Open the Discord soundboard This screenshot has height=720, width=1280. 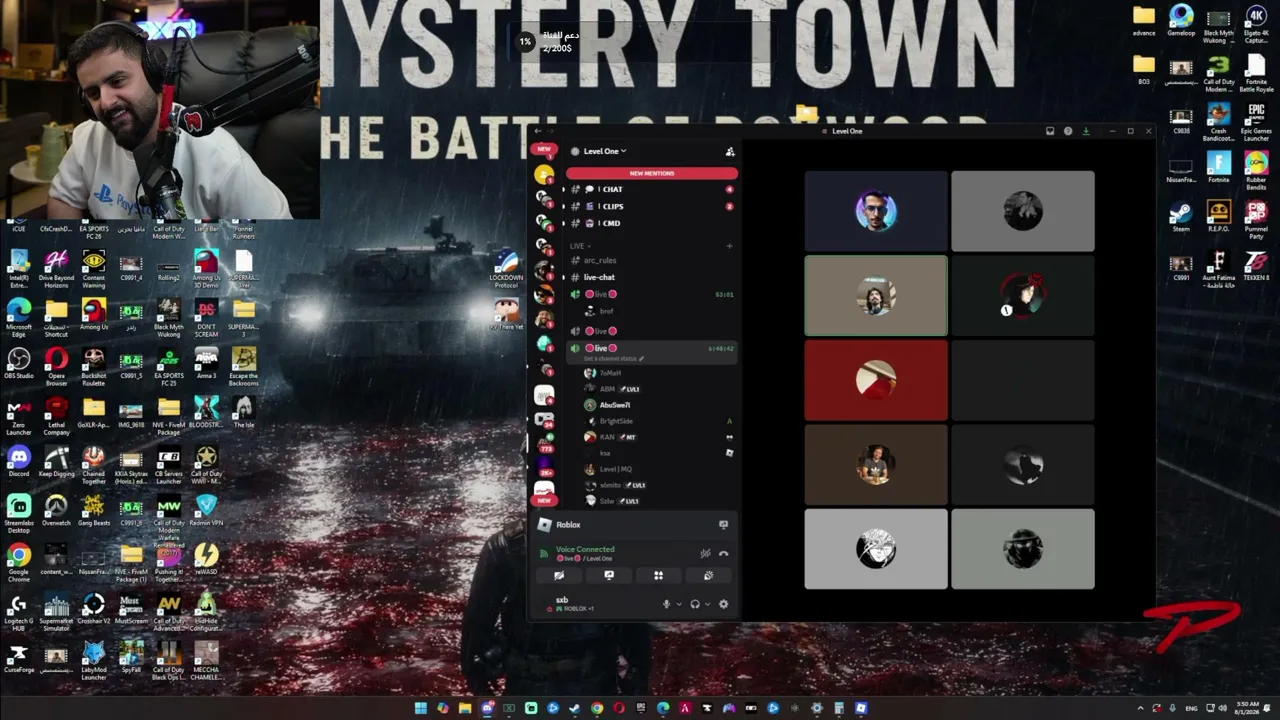tap(708, 575)
